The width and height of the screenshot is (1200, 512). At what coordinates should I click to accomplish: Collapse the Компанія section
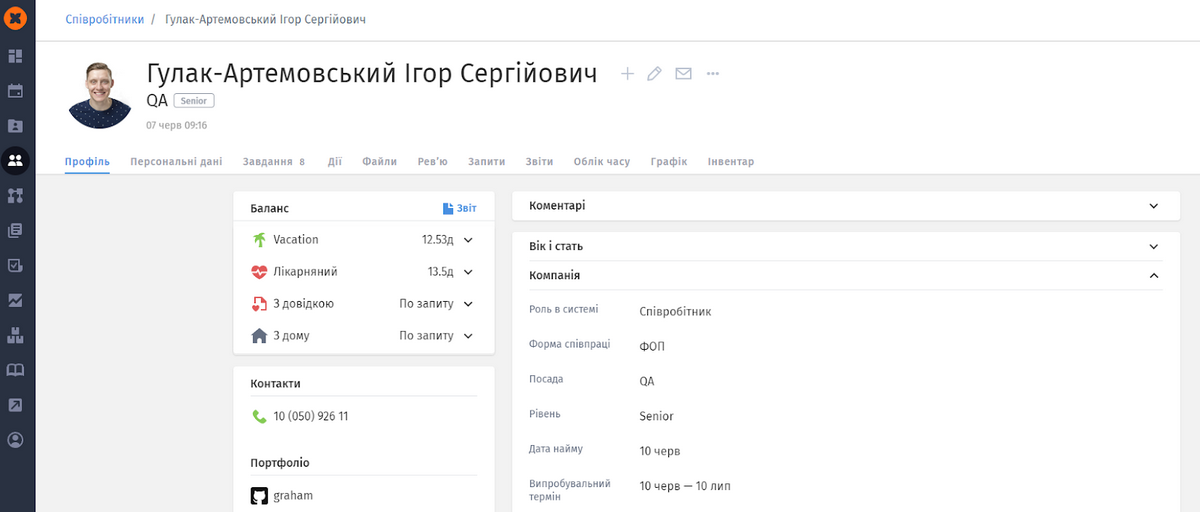click(1153, 276)
